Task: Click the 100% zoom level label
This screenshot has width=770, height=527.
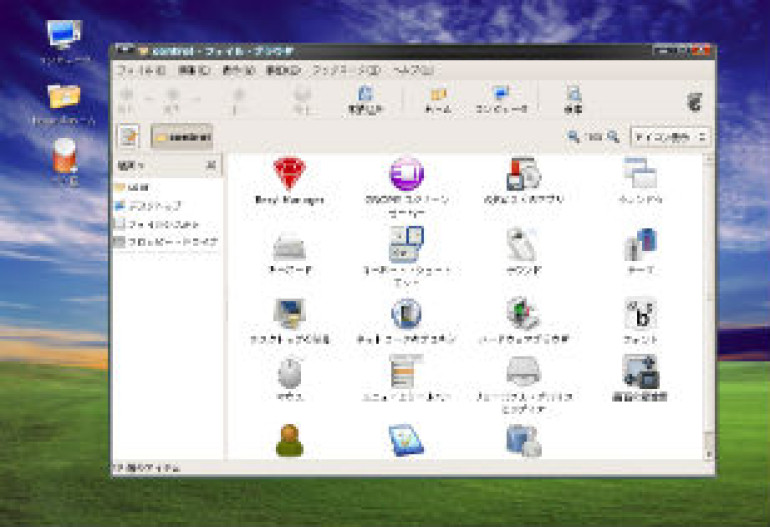Action: 594,137
